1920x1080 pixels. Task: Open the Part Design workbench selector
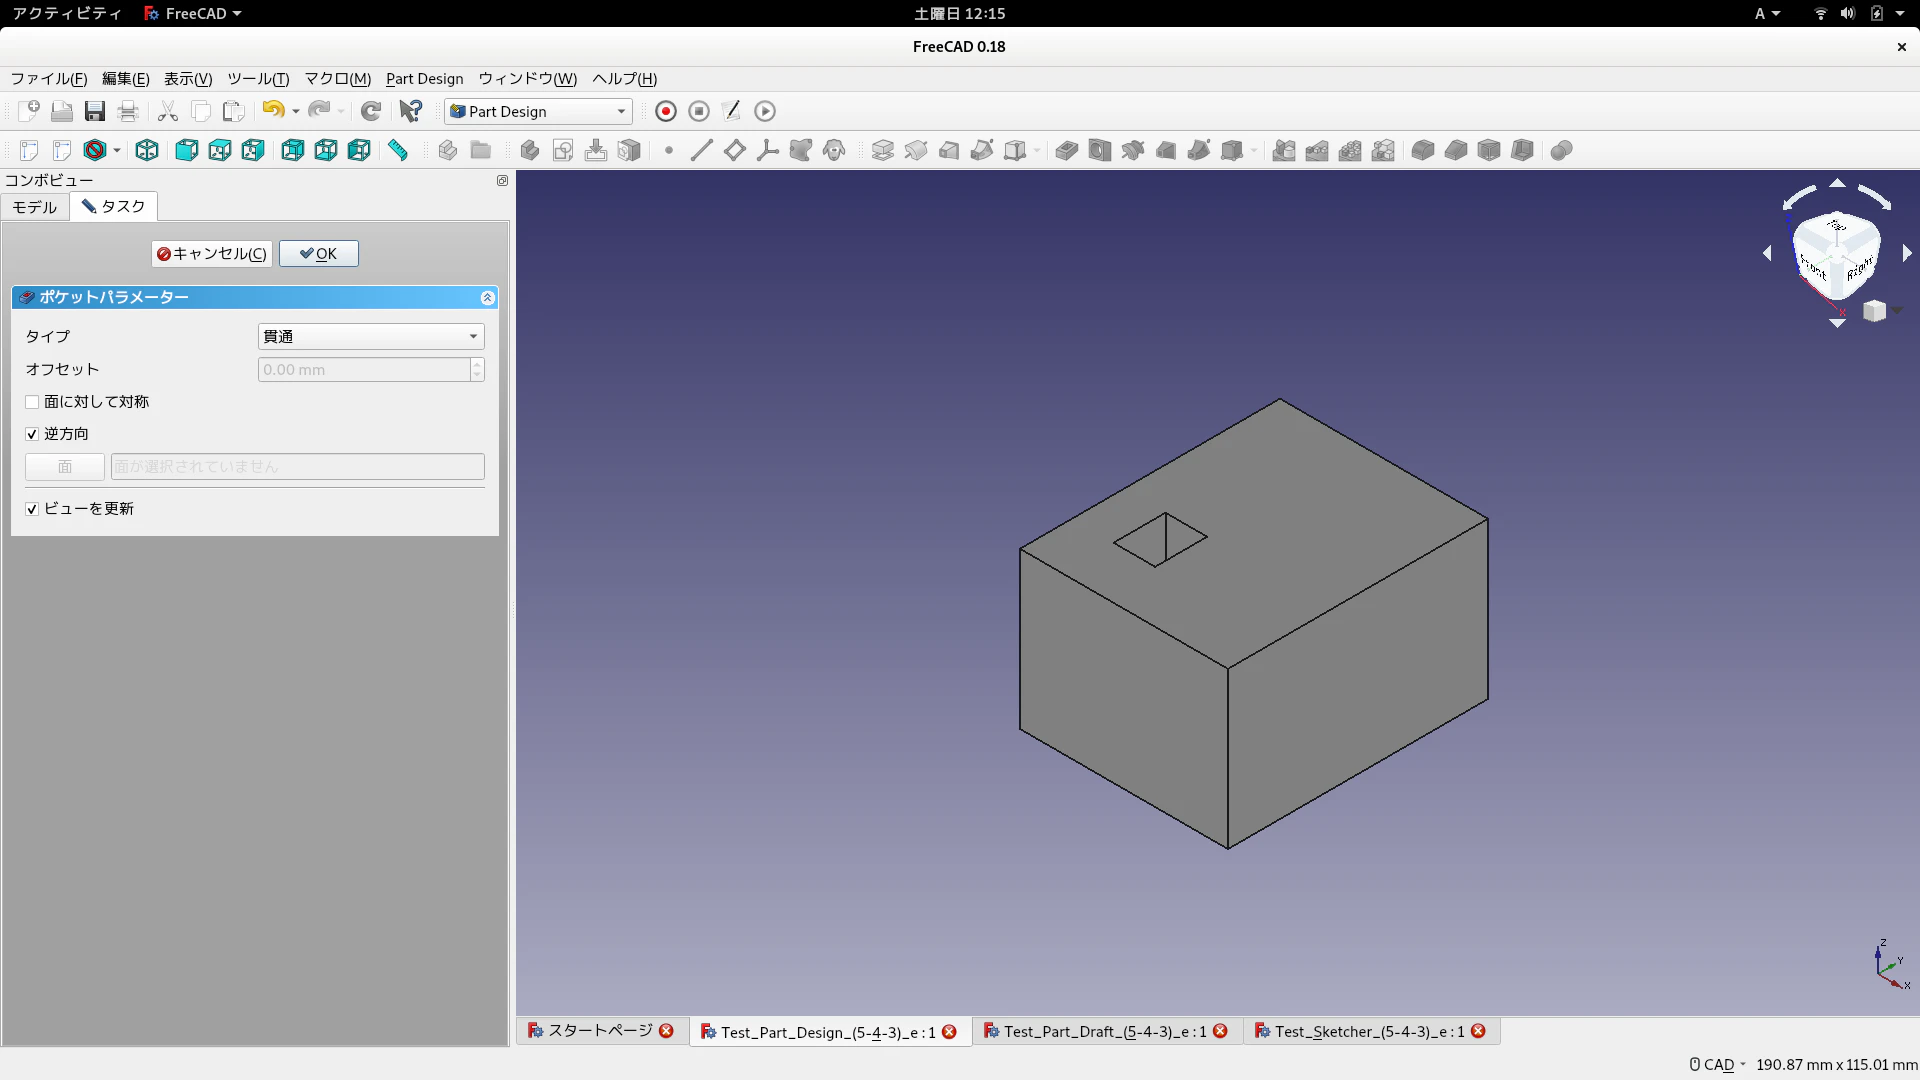coord(538,111)
